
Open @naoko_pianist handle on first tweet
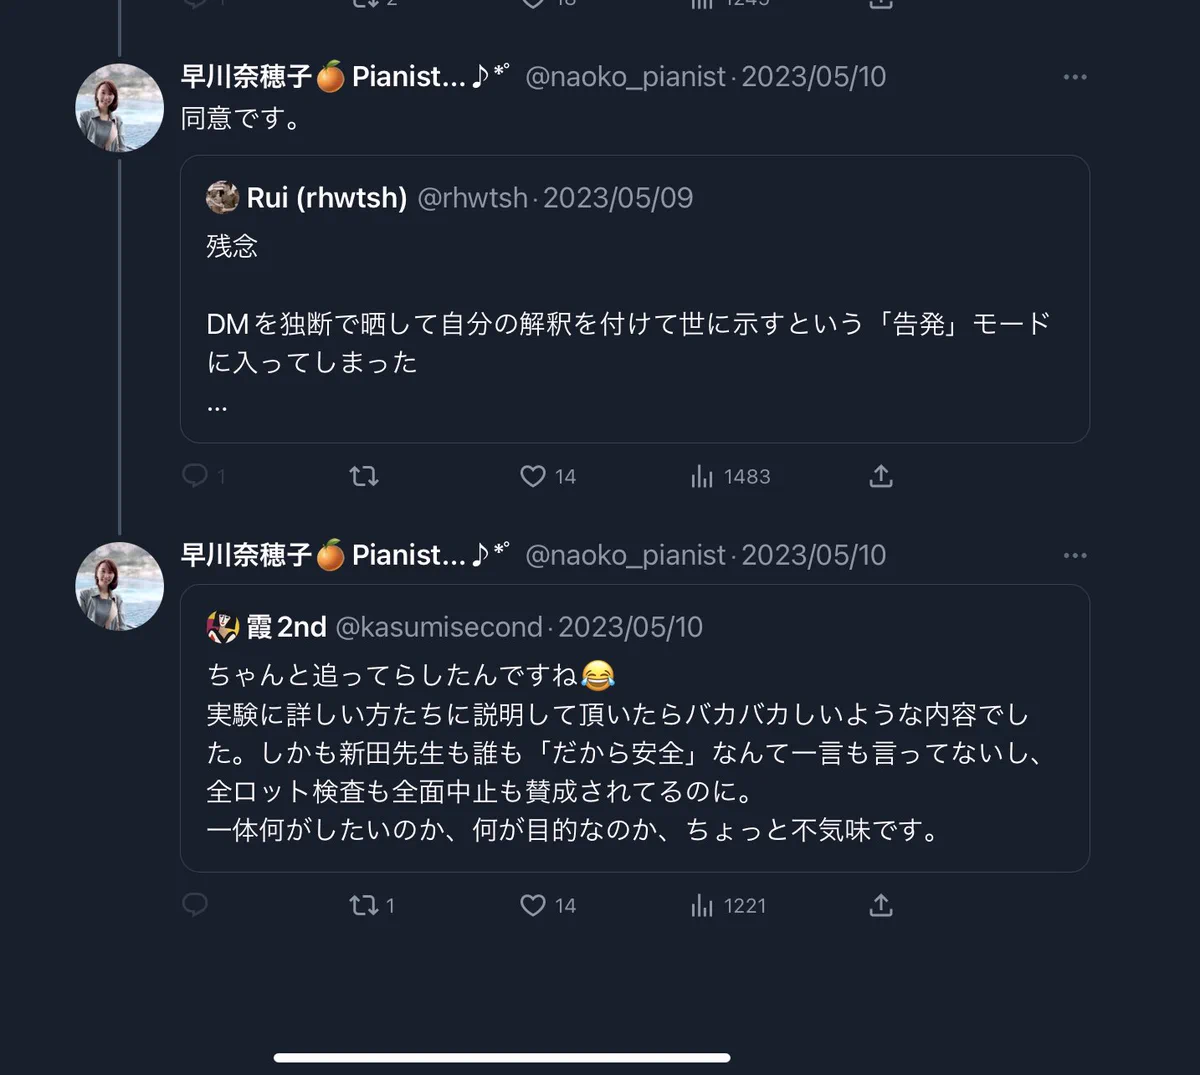click(x=626, y=77)
